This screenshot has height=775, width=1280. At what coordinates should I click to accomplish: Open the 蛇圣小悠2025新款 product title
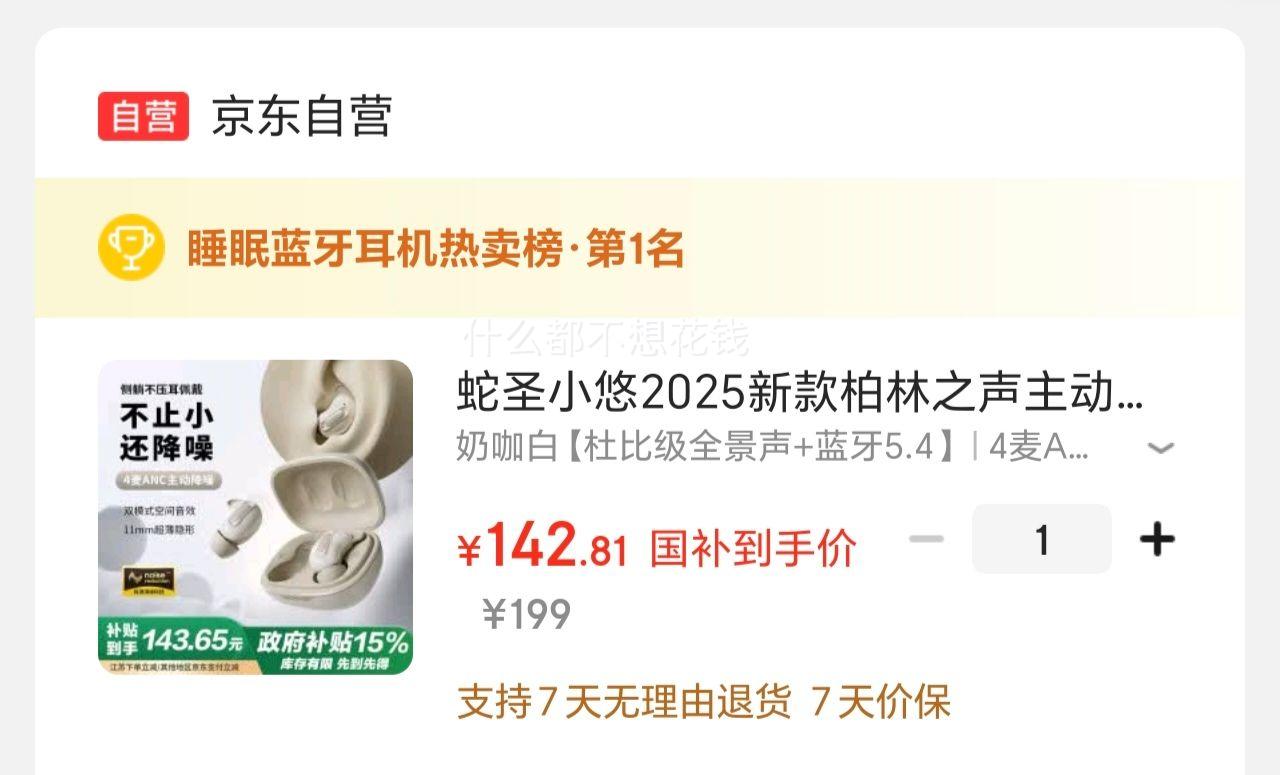tap(800, 394)
